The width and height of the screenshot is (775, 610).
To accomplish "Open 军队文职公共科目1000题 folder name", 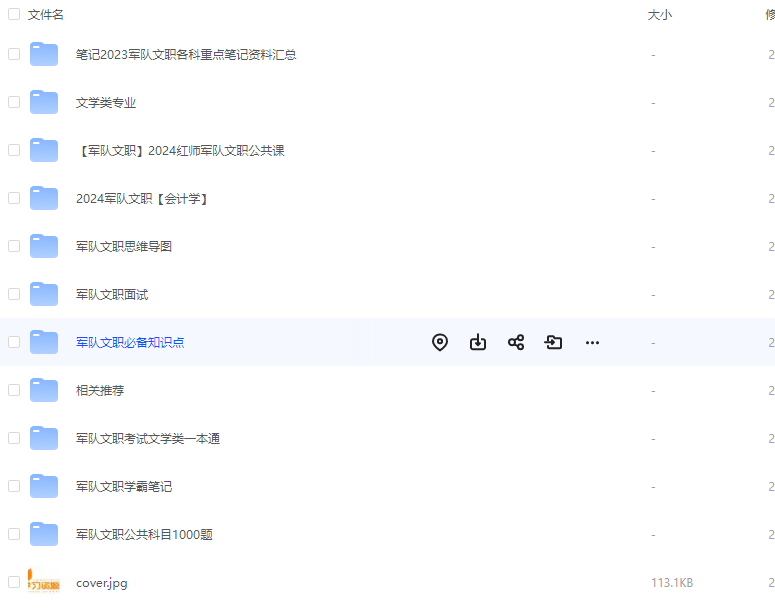I will [x=144, y=534].
